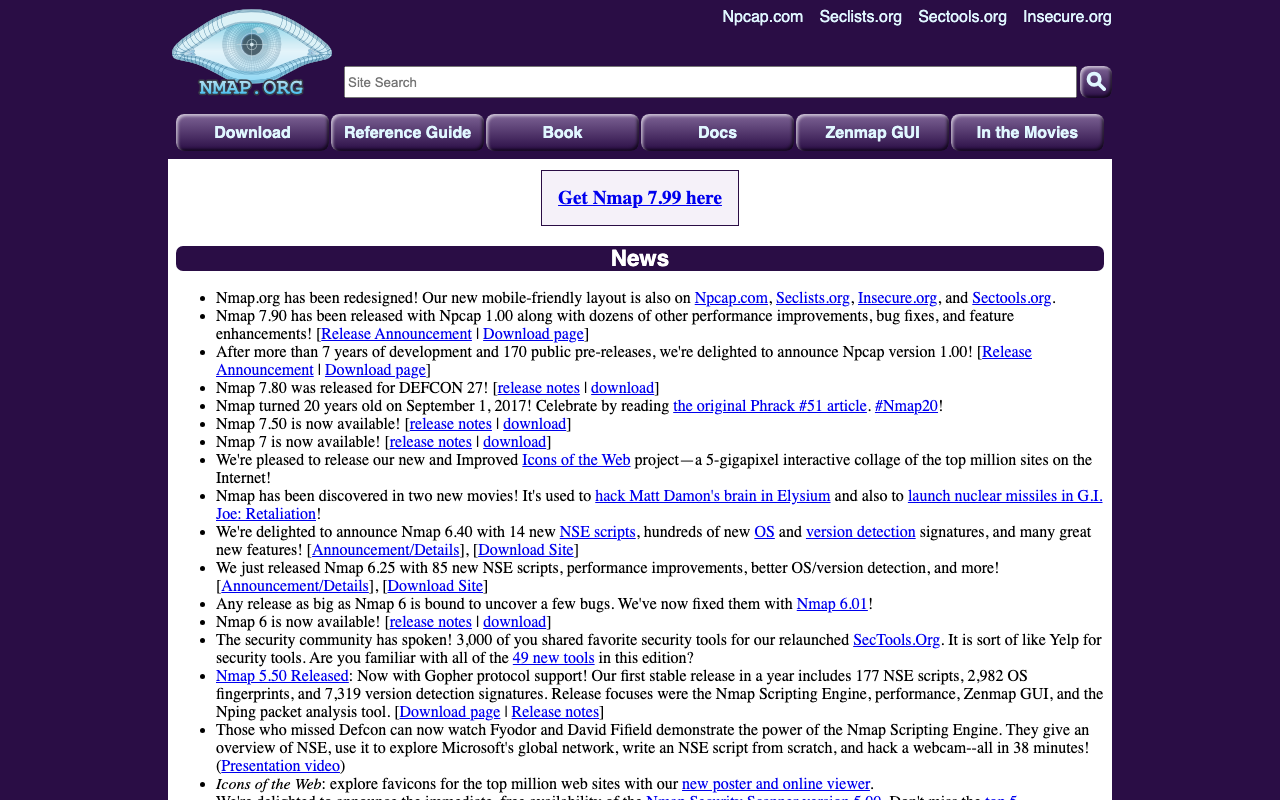
Task: Open the Reference Guide navigation tab
Action: pos(407,132)
